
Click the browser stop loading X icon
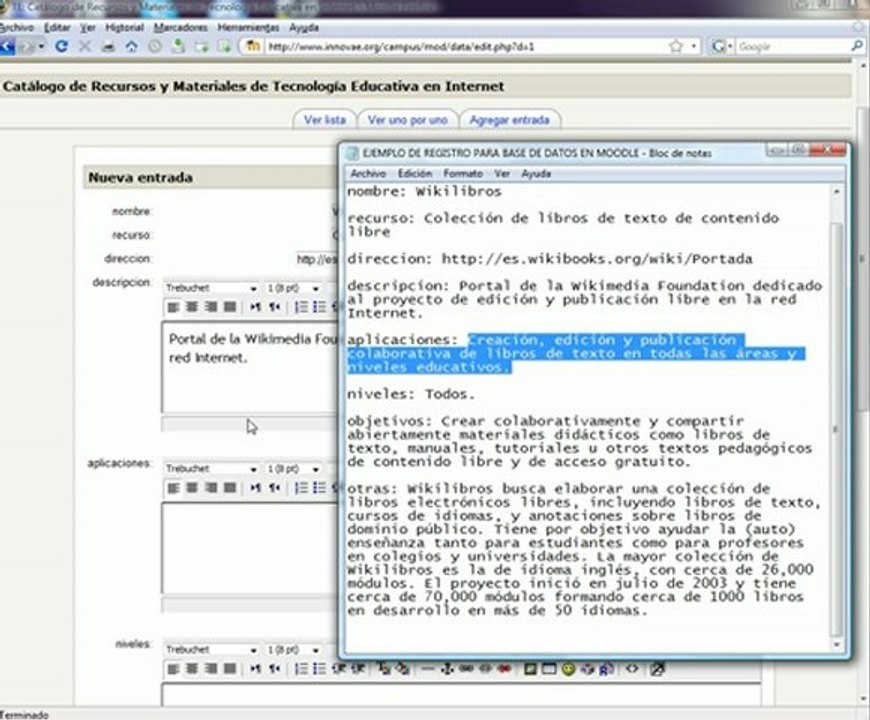coord(84,46)
